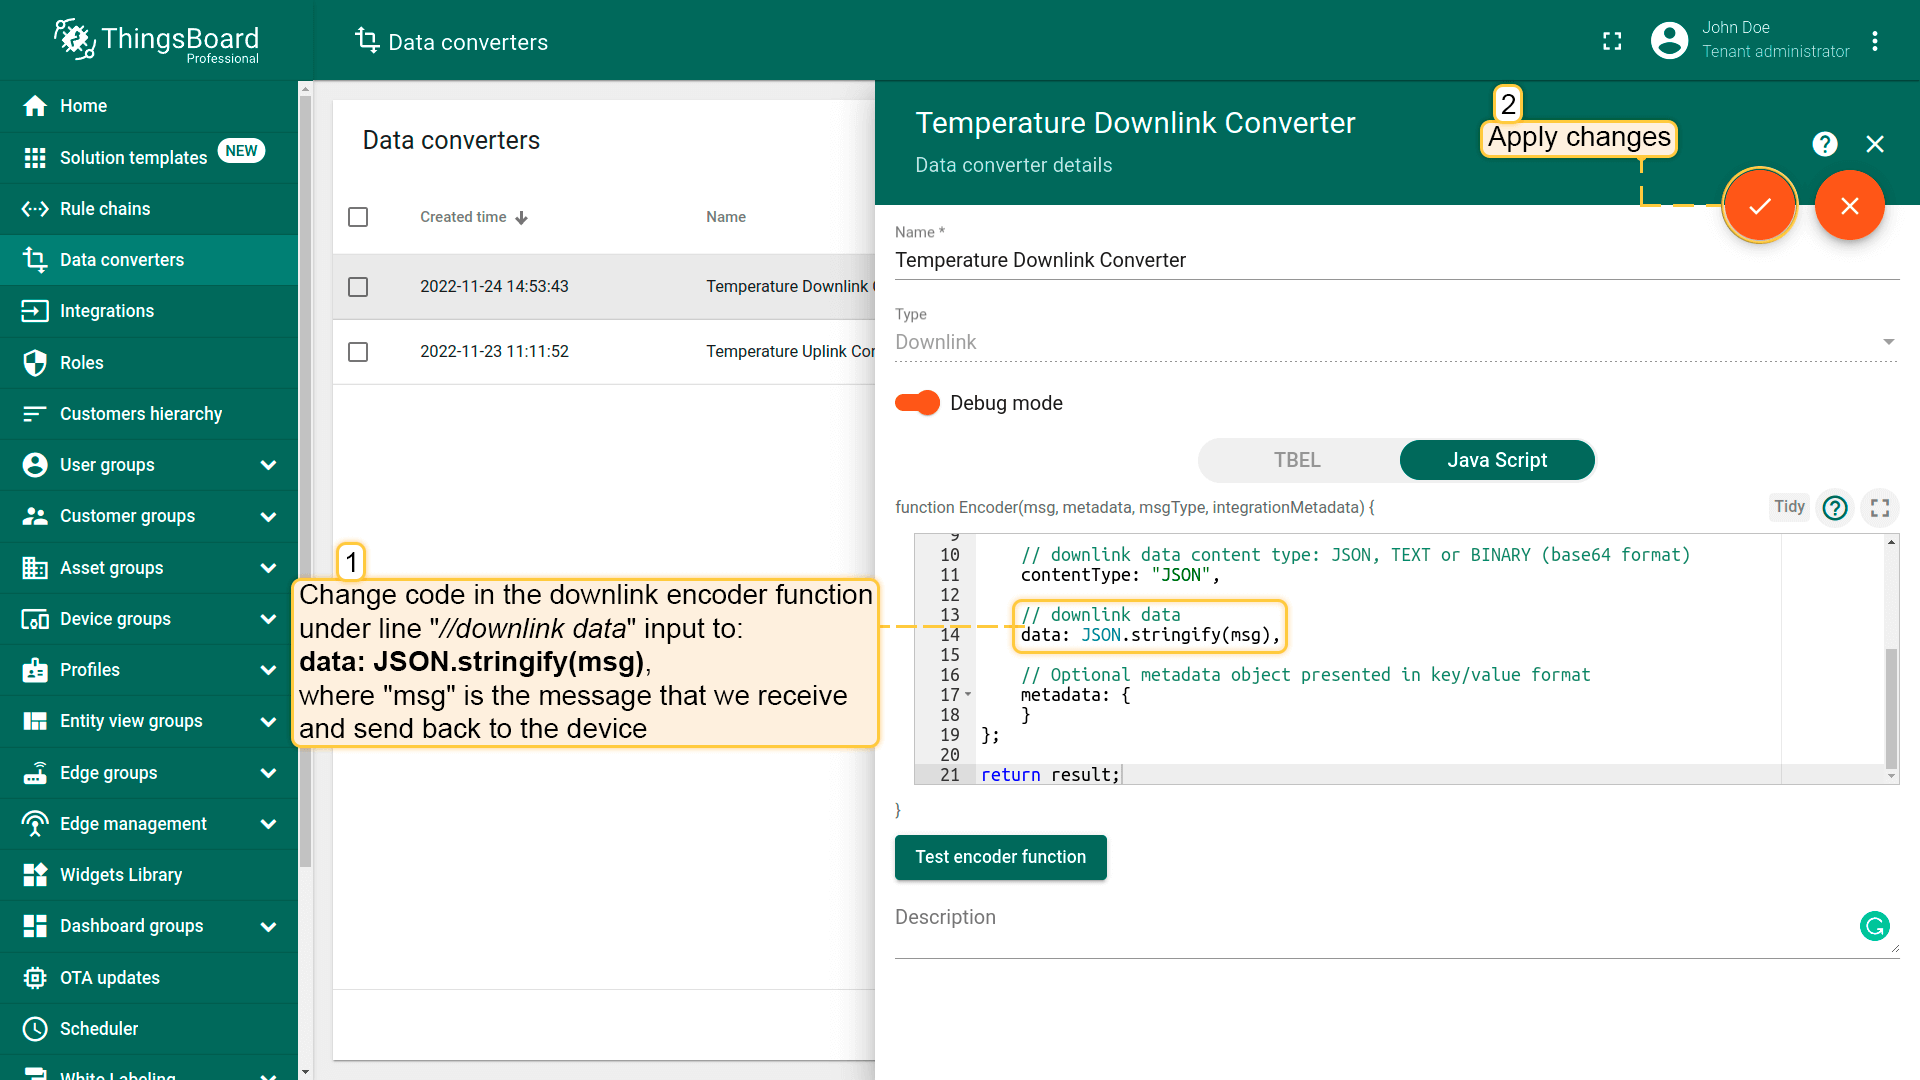
Task: Select all converters with the header checkbox
Action: click(358, 217)
